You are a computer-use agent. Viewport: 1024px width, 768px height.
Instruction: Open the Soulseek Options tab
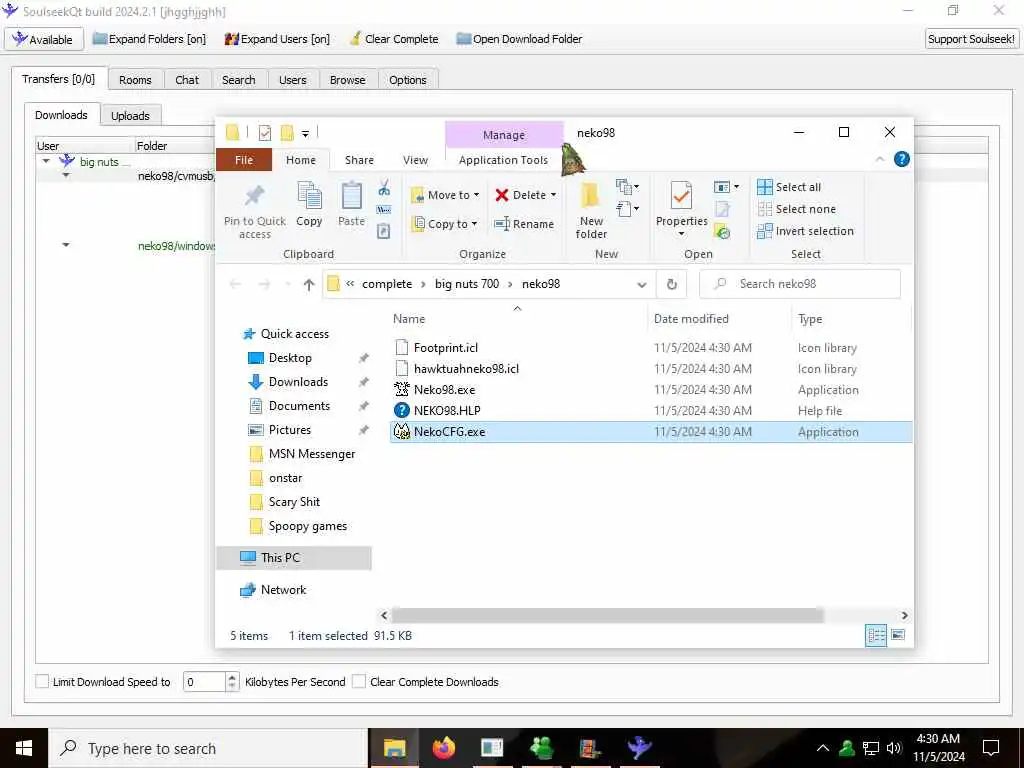click(408, 80)
